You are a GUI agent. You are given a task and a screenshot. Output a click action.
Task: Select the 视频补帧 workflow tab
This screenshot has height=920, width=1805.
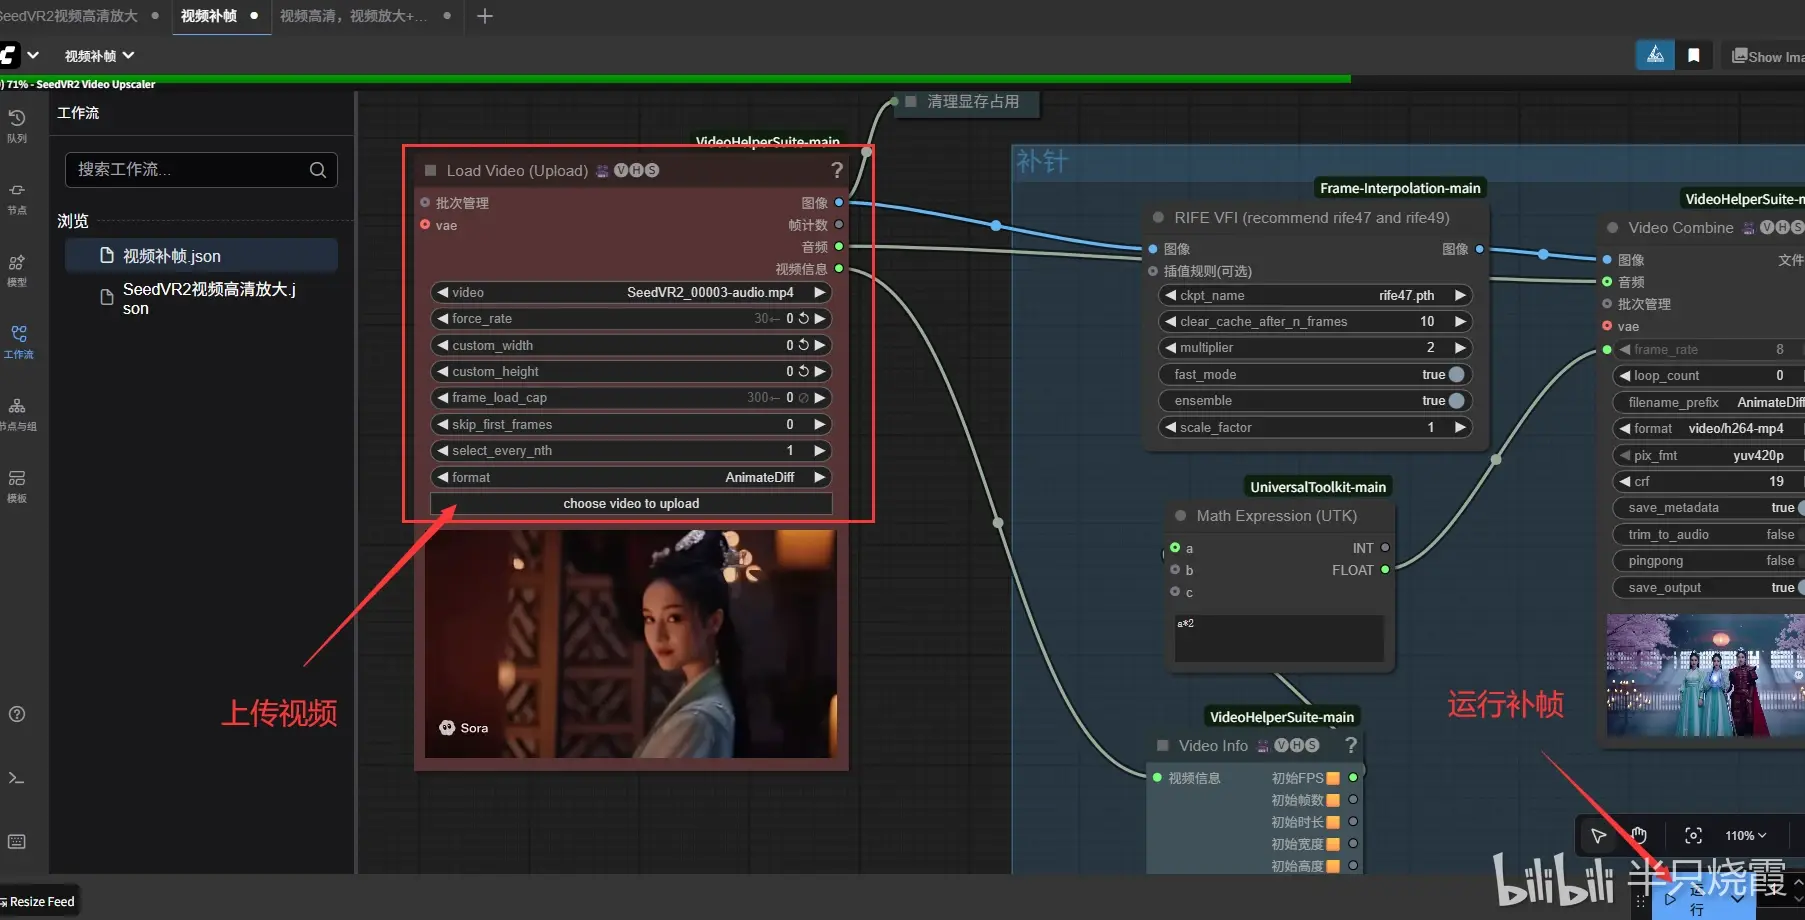pos(220,16)
